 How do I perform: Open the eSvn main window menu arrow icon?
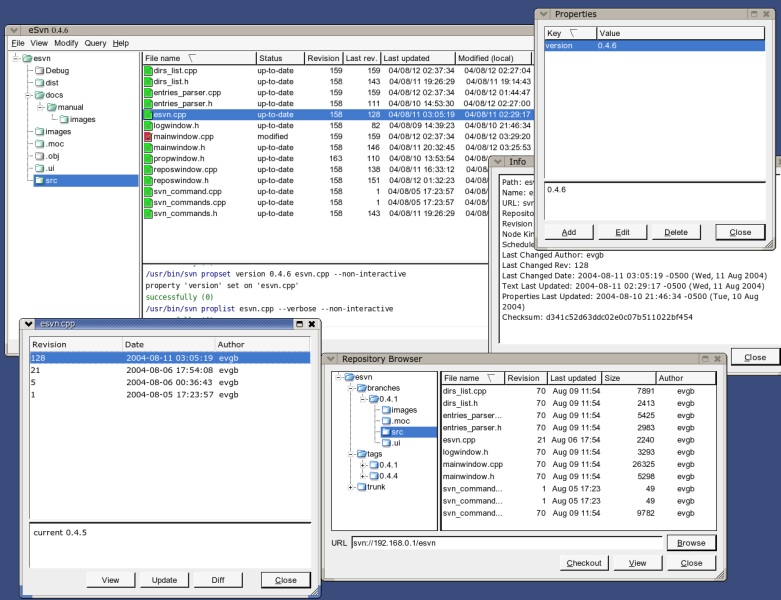coord(14,30)
